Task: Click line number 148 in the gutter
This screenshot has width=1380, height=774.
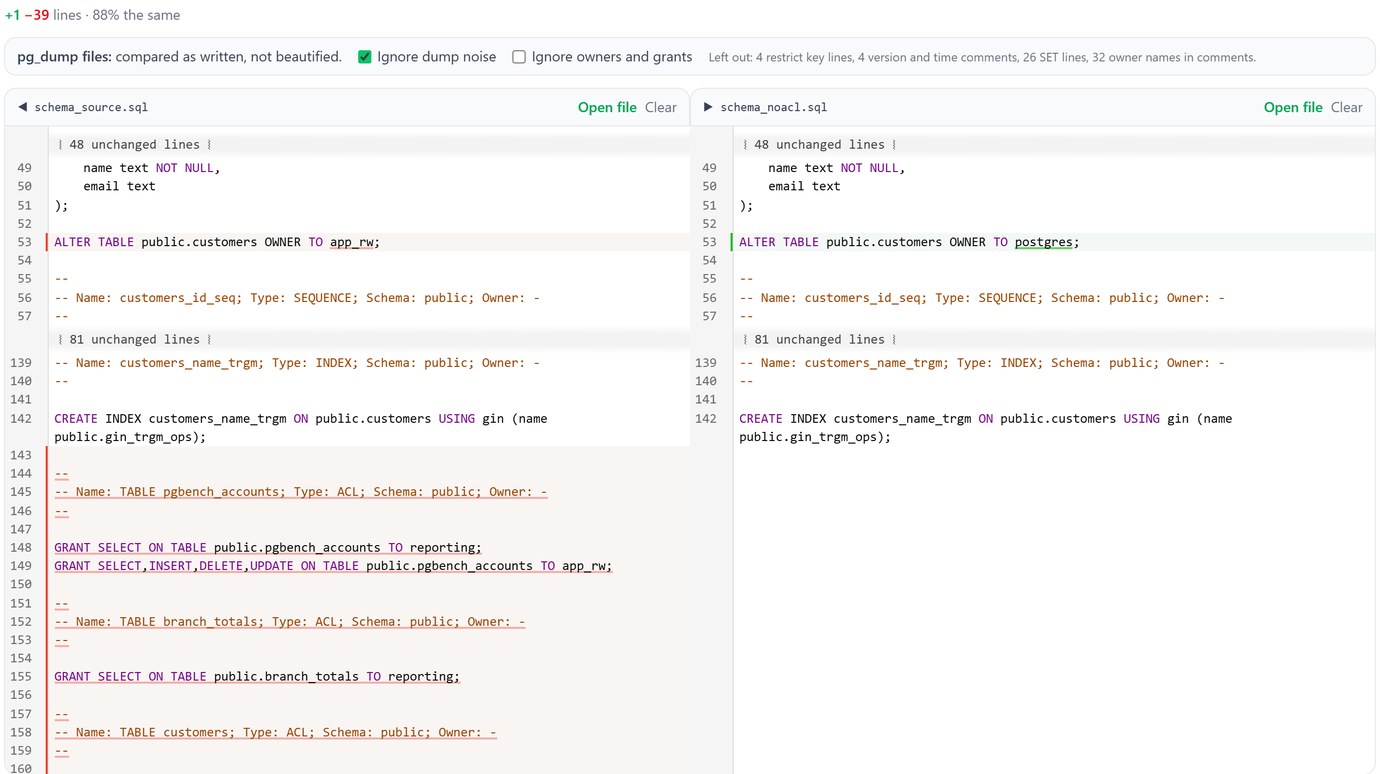Action: pos(21,548)
